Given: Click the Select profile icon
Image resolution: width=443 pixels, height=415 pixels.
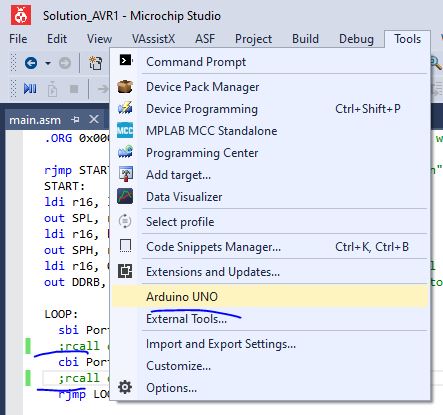Looking at the screenshot, I should 125,221.
